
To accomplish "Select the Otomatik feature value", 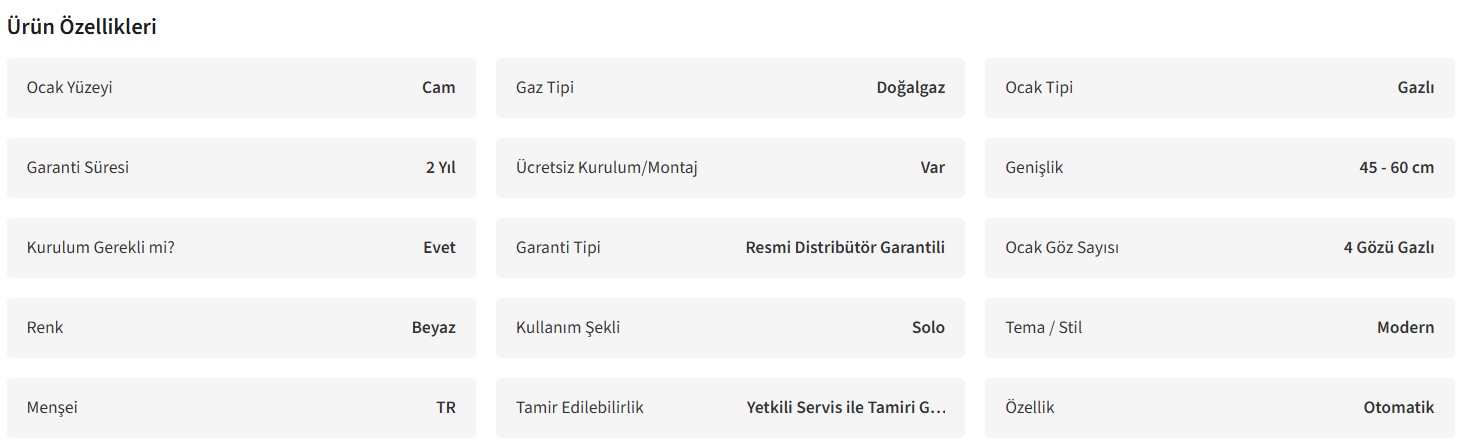I will (x=1398, y=407).
